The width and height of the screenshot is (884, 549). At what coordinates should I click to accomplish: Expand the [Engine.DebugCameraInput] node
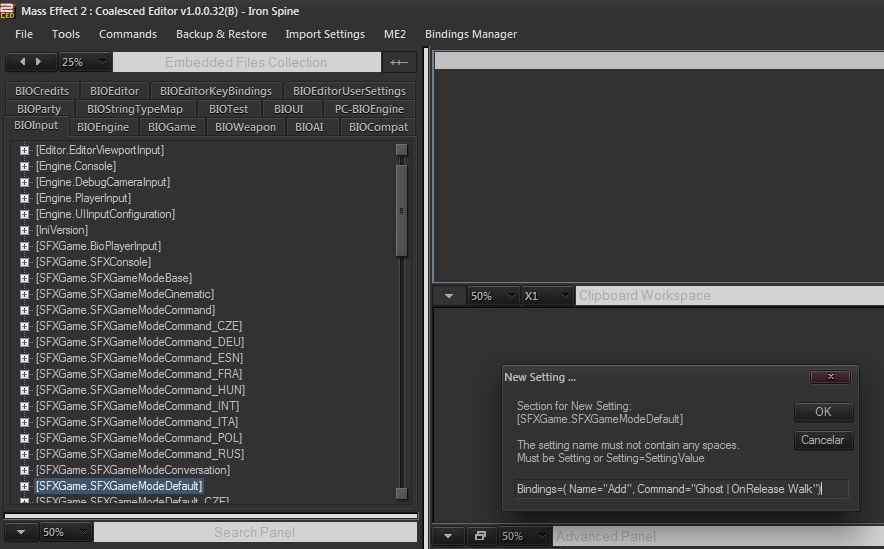[24, 182]
